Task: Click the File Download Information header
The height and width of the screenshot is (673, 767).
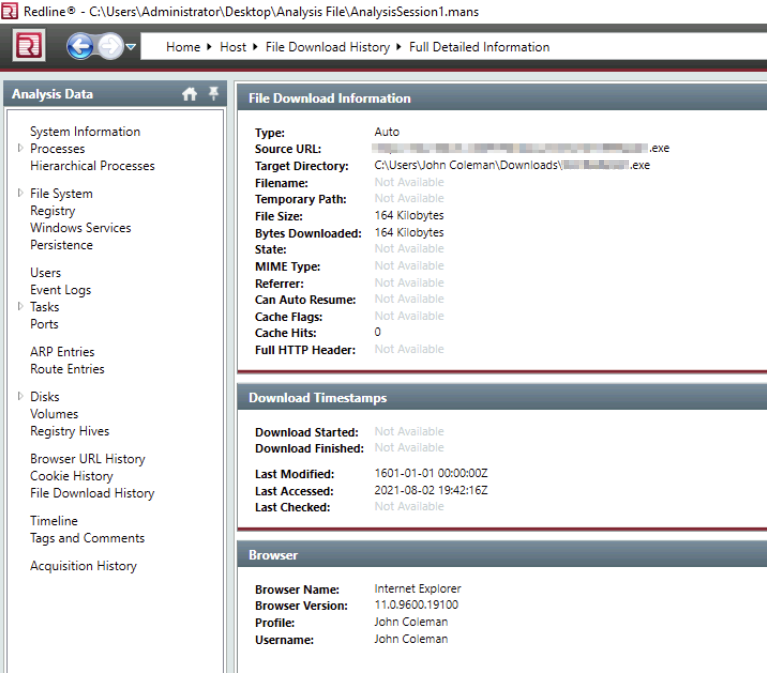Action: pos(502,98)
